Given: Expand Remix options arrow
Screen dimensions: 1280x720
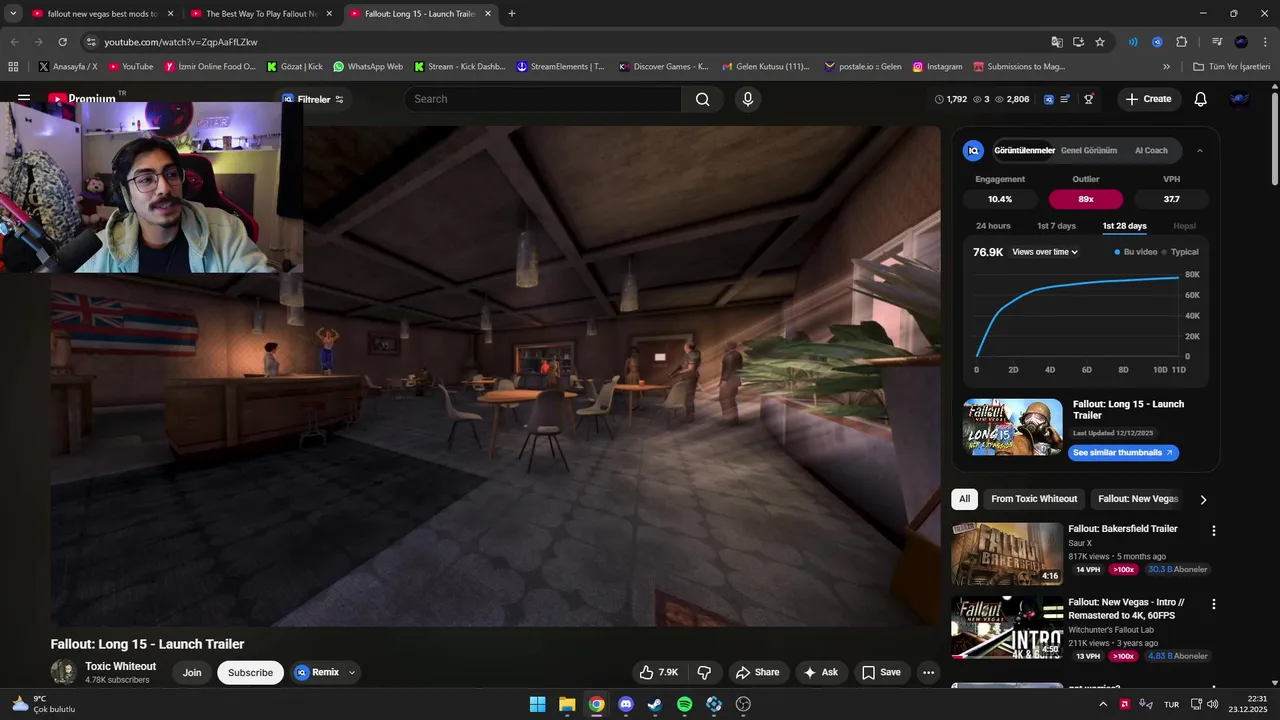Looking at the screenshot, I should [x=351, y=673].
